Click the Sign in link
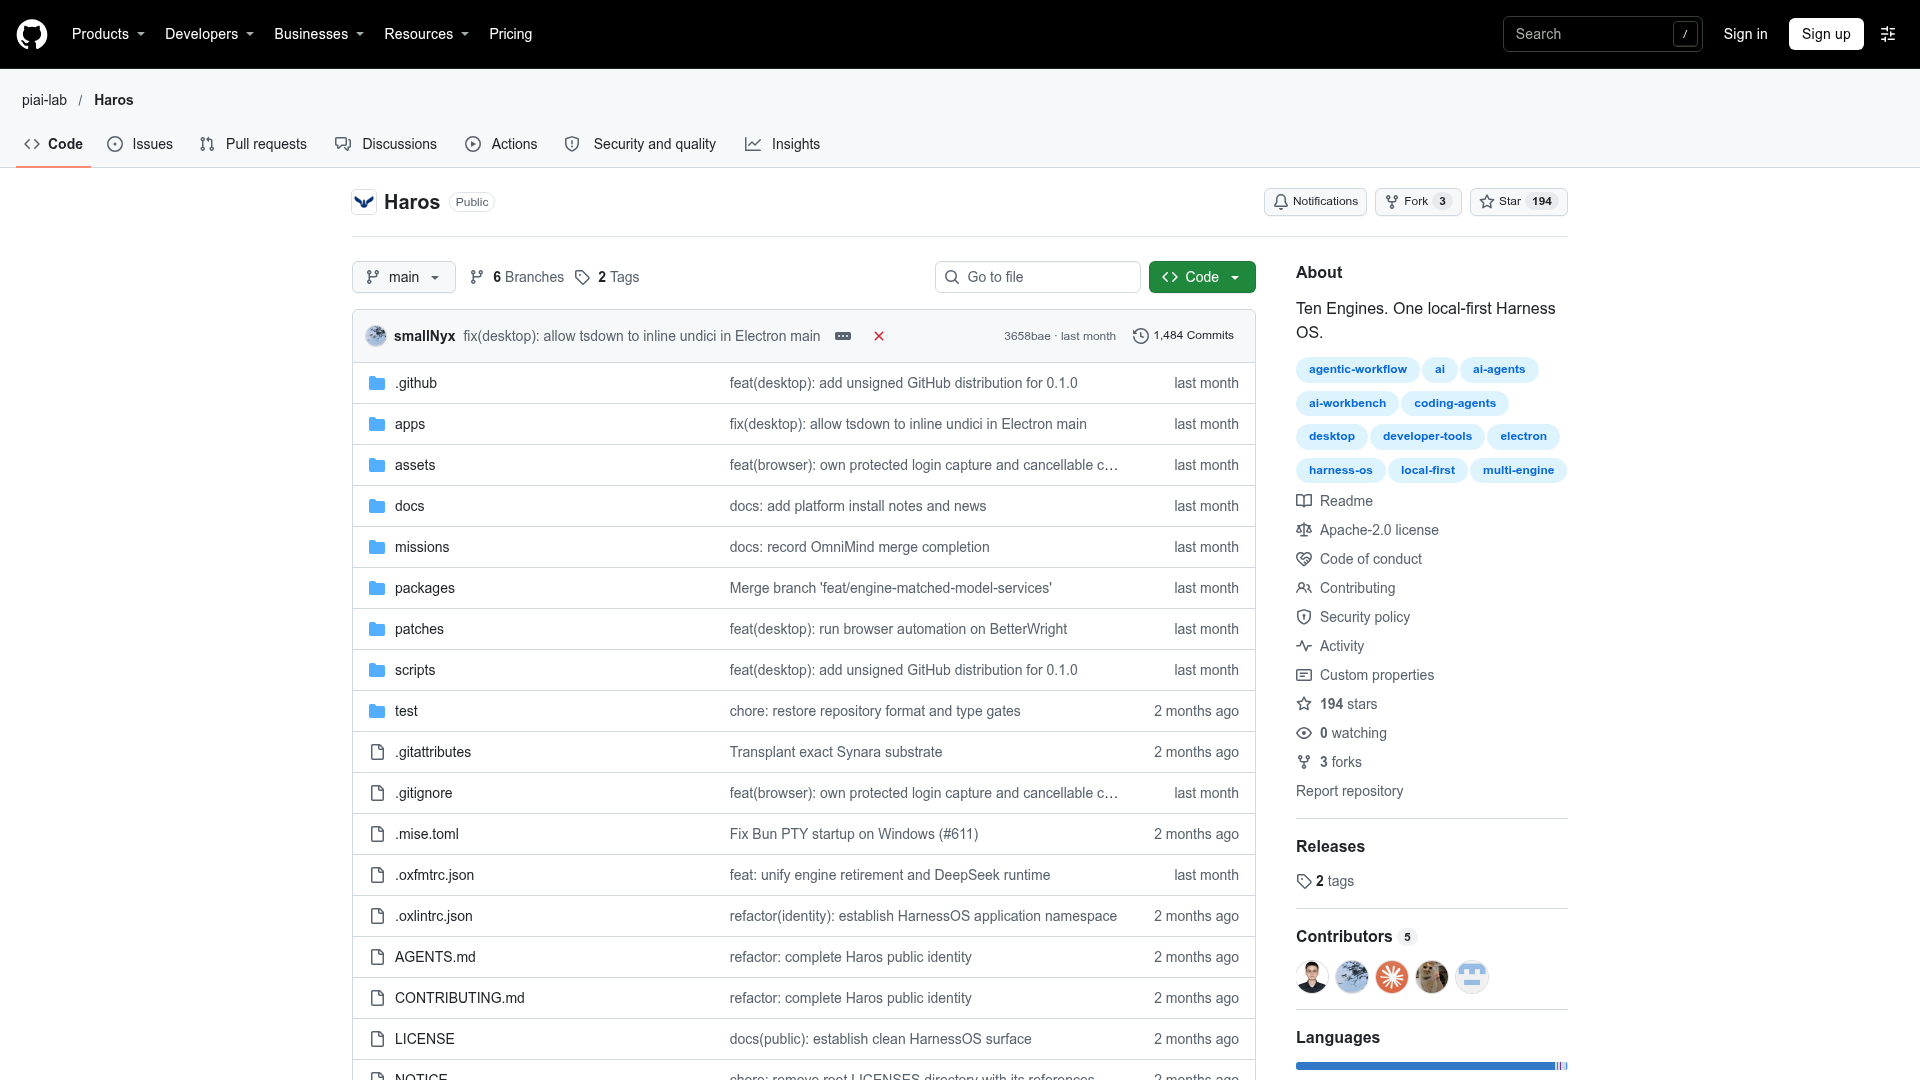Viewport: 1920px width, 1080px height. pos(1745,34)
